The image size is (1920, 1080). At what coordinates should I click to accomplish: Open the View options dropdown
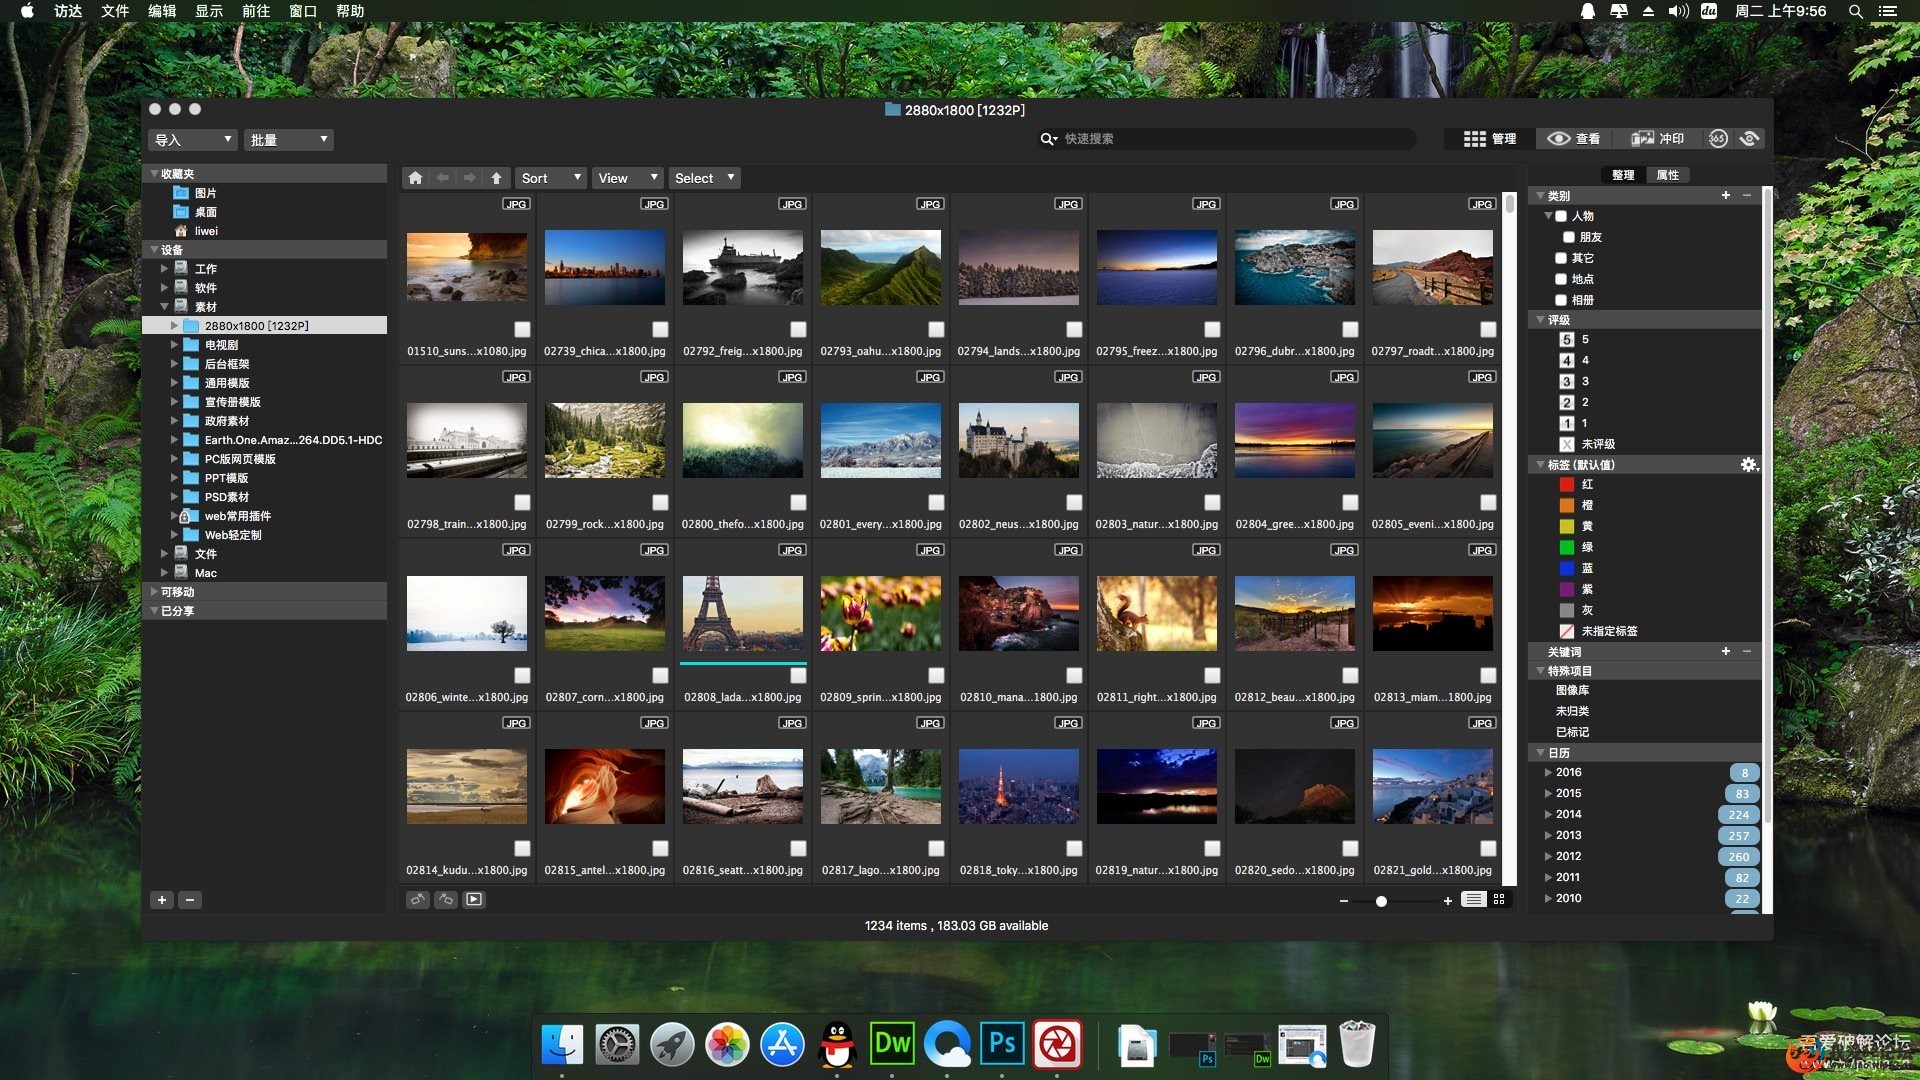tap(625, 178)
